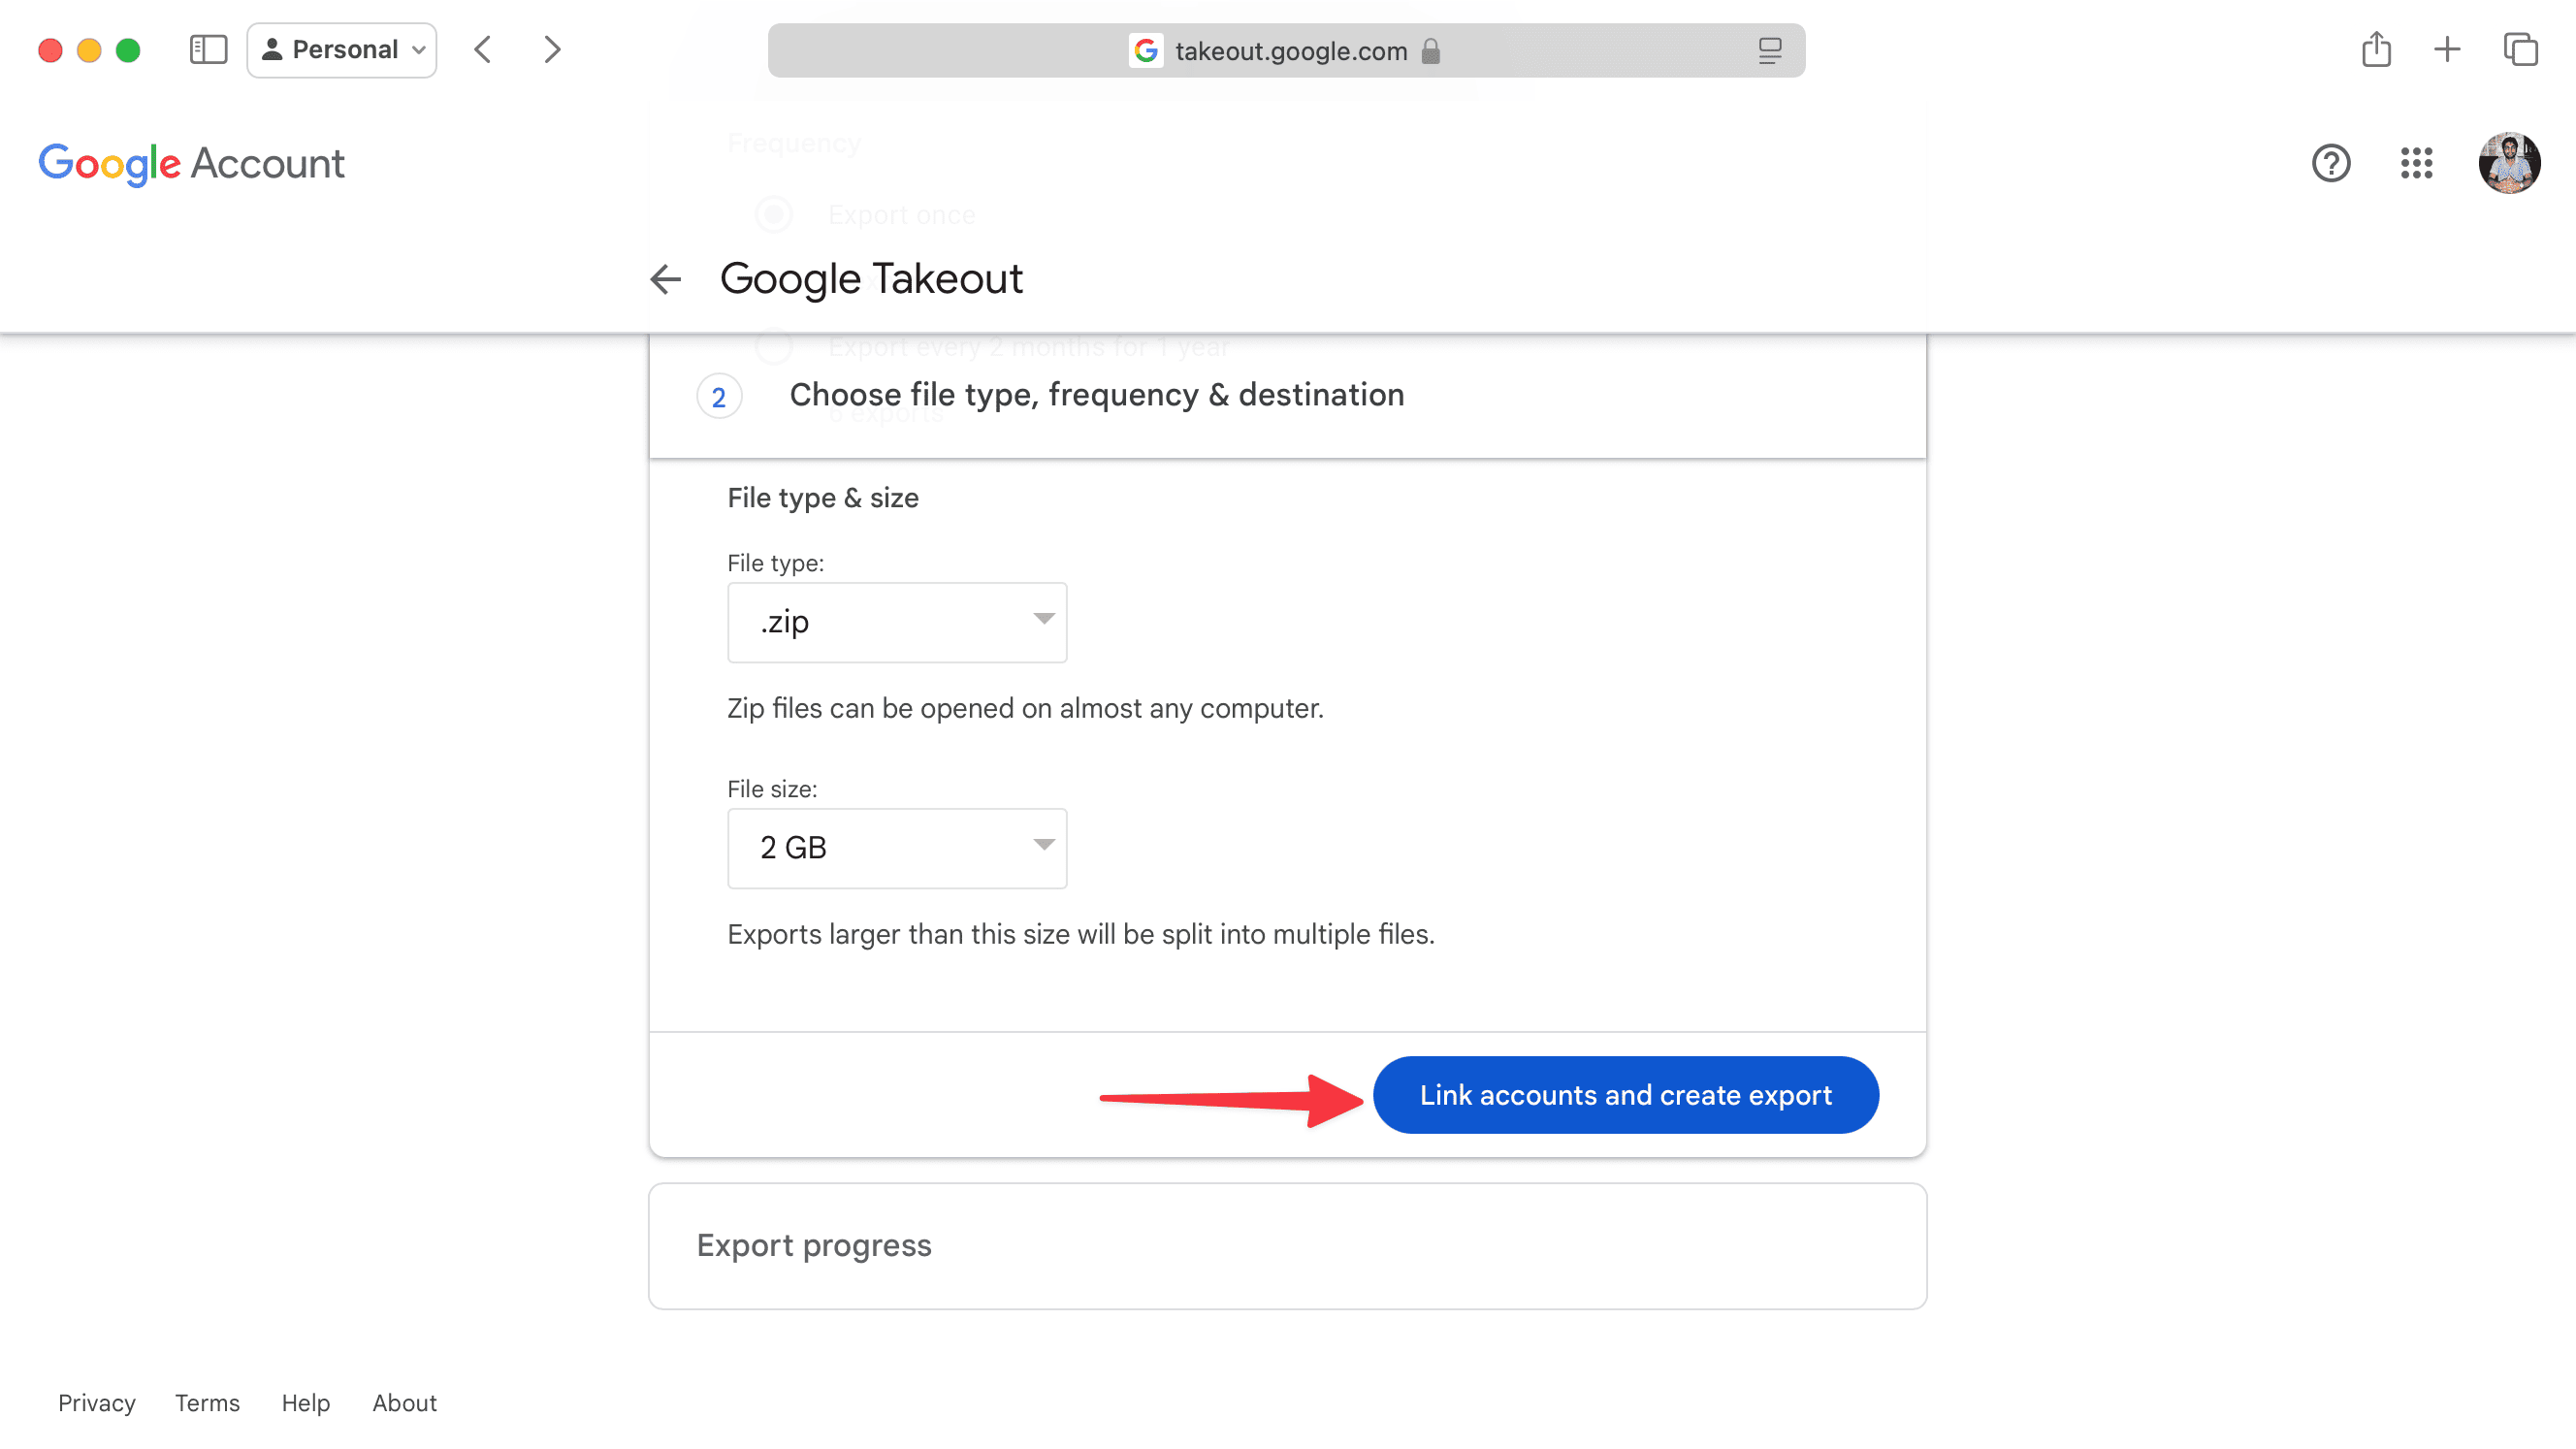Click the Terms footer link
Image resolution: width=2576 pixels, height=1449 pixels.
point(207,1401)
